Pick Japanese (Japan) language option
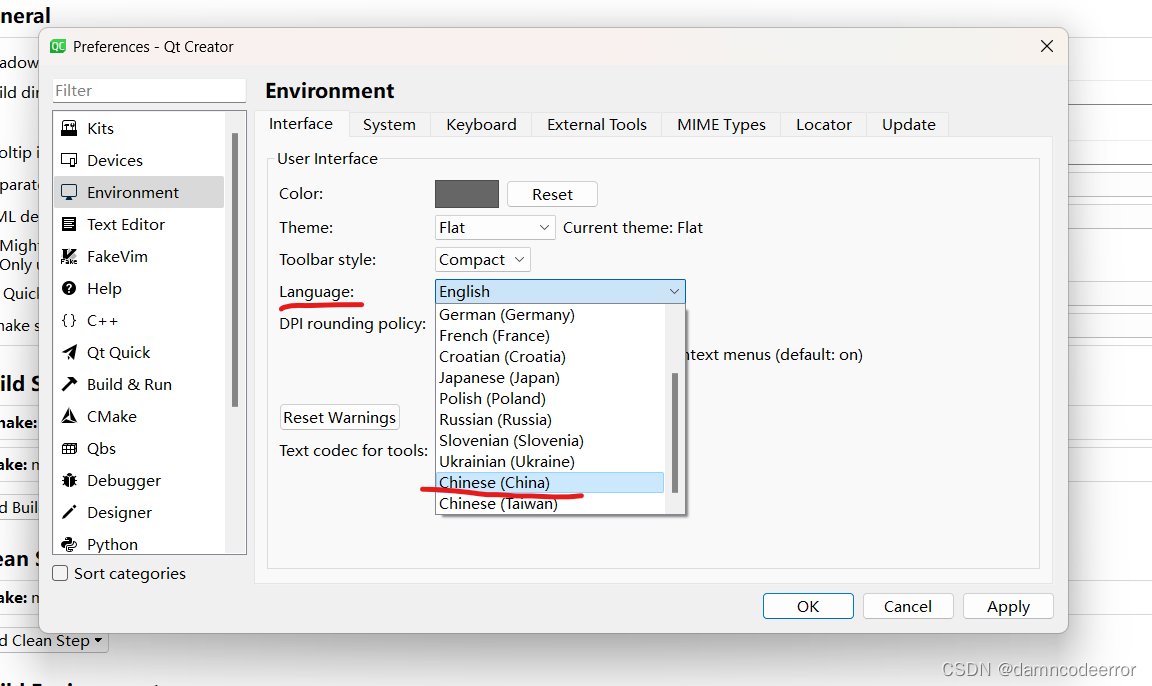Viewport: 1152px width, 686px height. (x=550, y=378)
